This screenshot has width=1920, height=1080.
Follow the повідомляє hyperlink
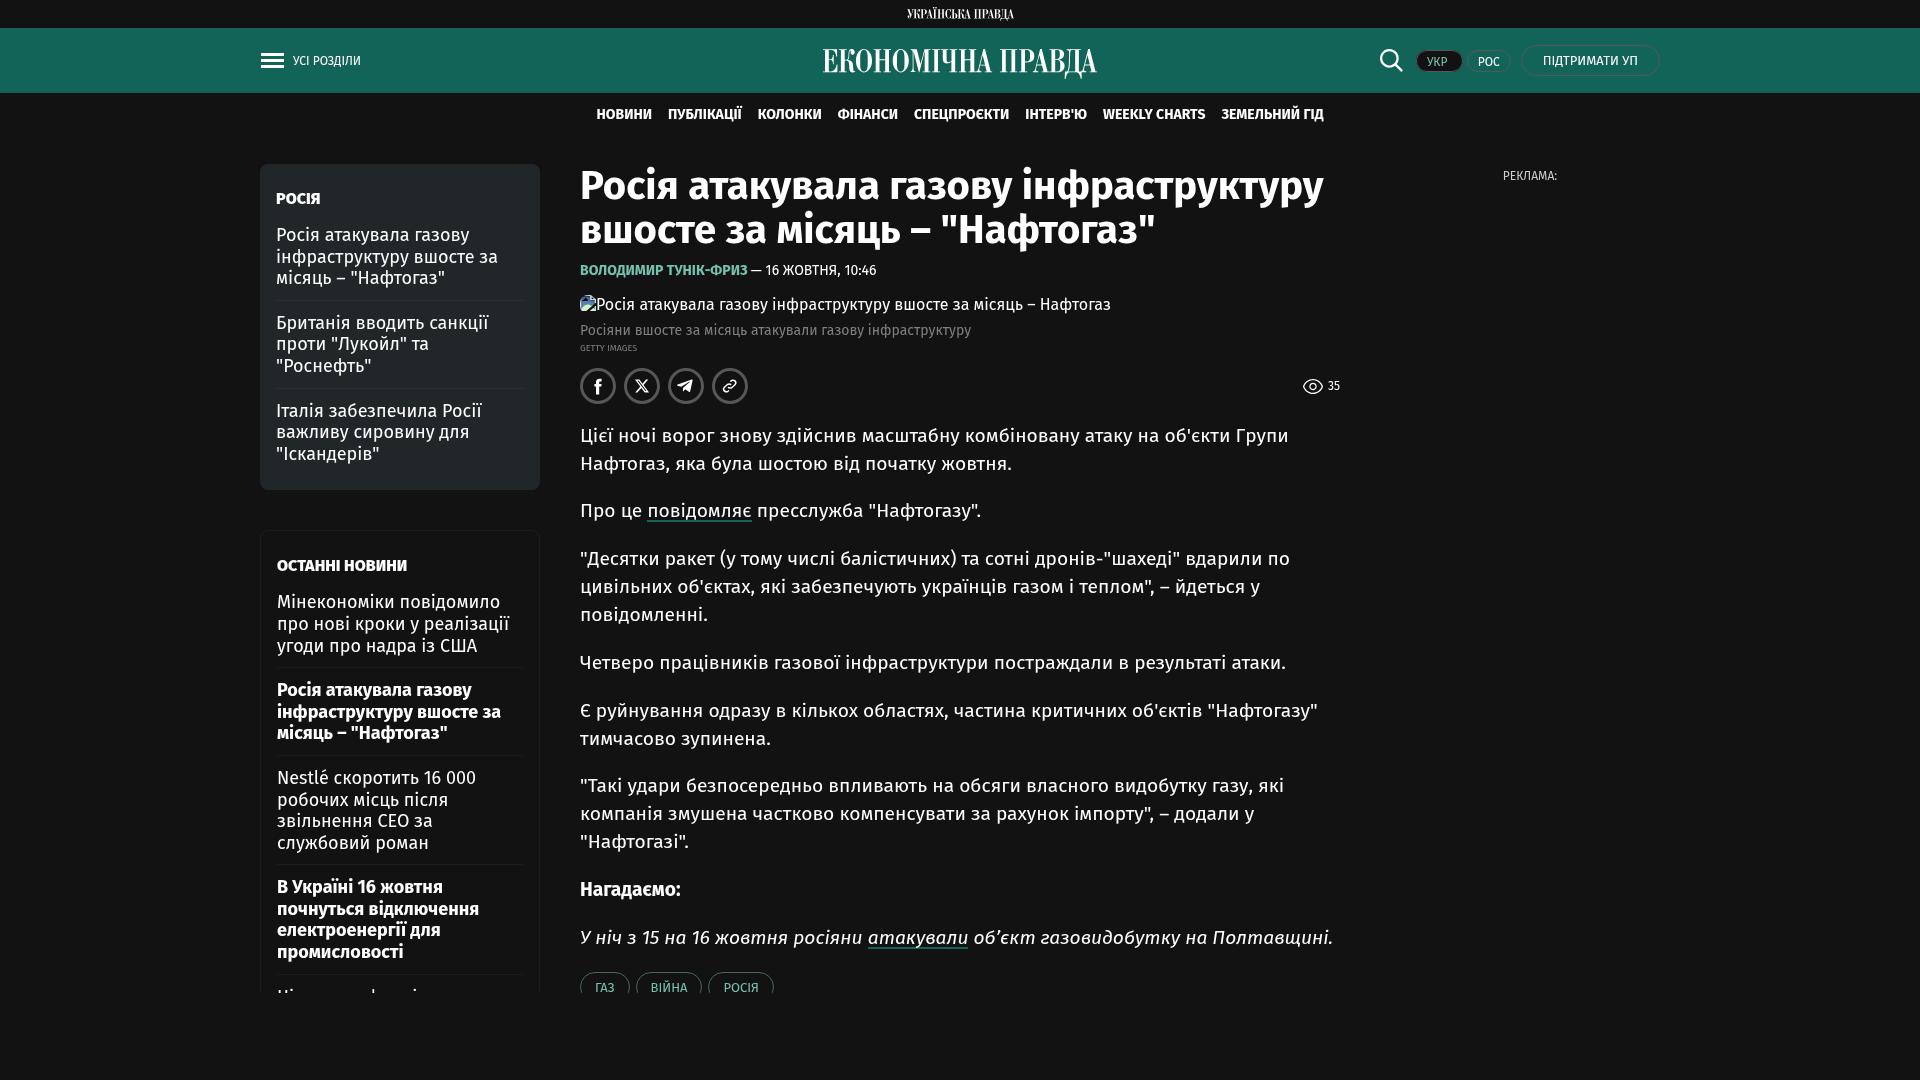pyautogui.click(x=699, y=511)
